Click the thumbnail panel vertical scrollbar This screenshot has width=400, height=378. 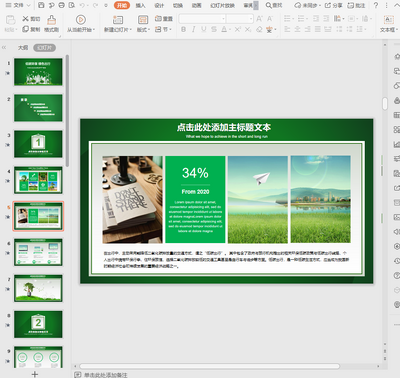[x=67, y=111]
